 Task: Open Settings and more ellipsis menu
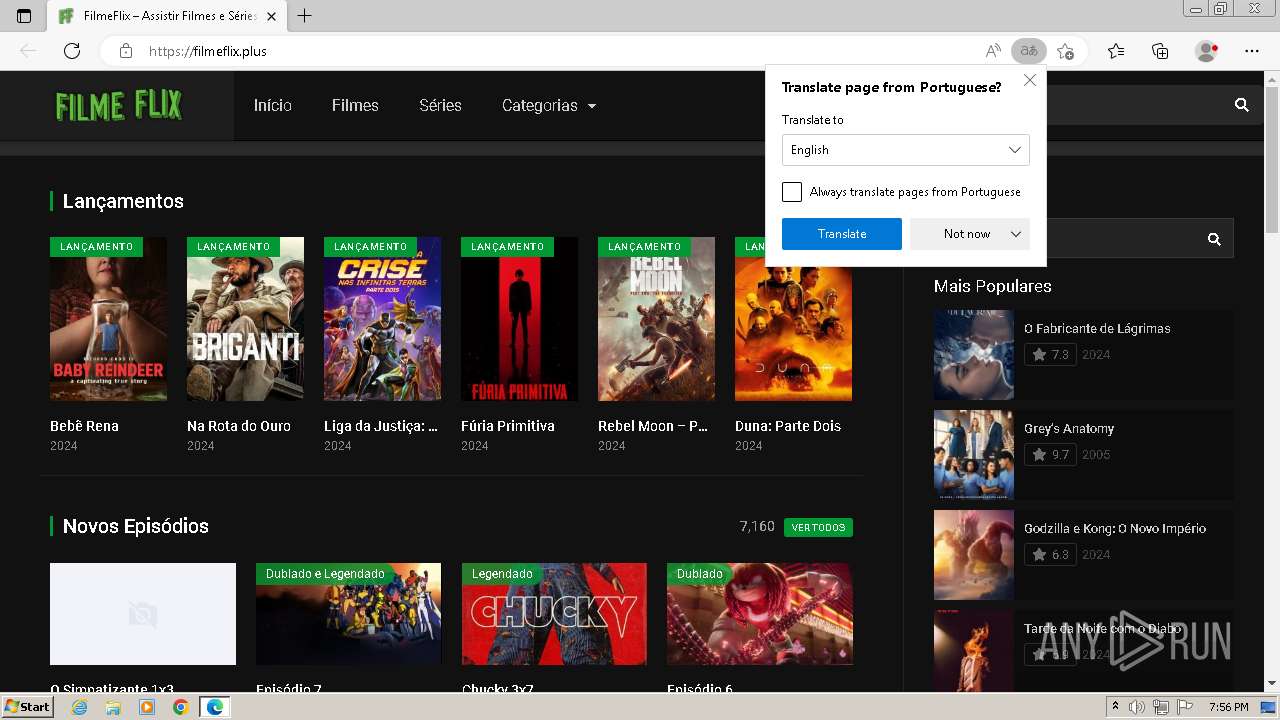[x=1252, y=51]
